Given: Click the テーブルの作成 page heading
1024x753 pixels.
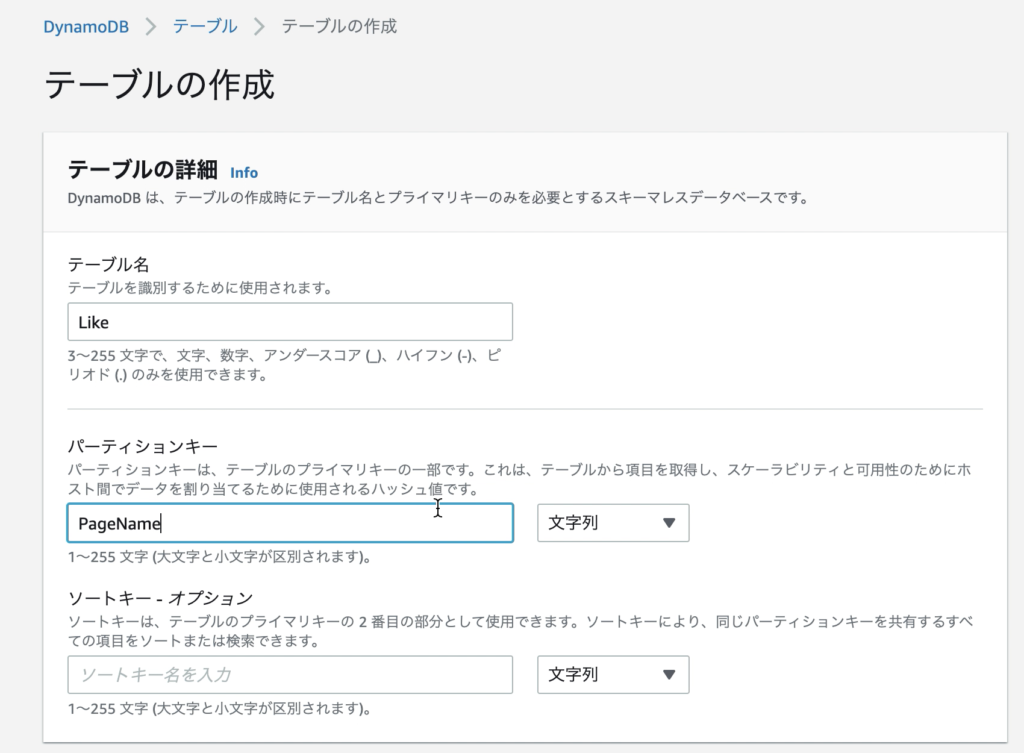Looking at the screenshot, I should 159,85.
